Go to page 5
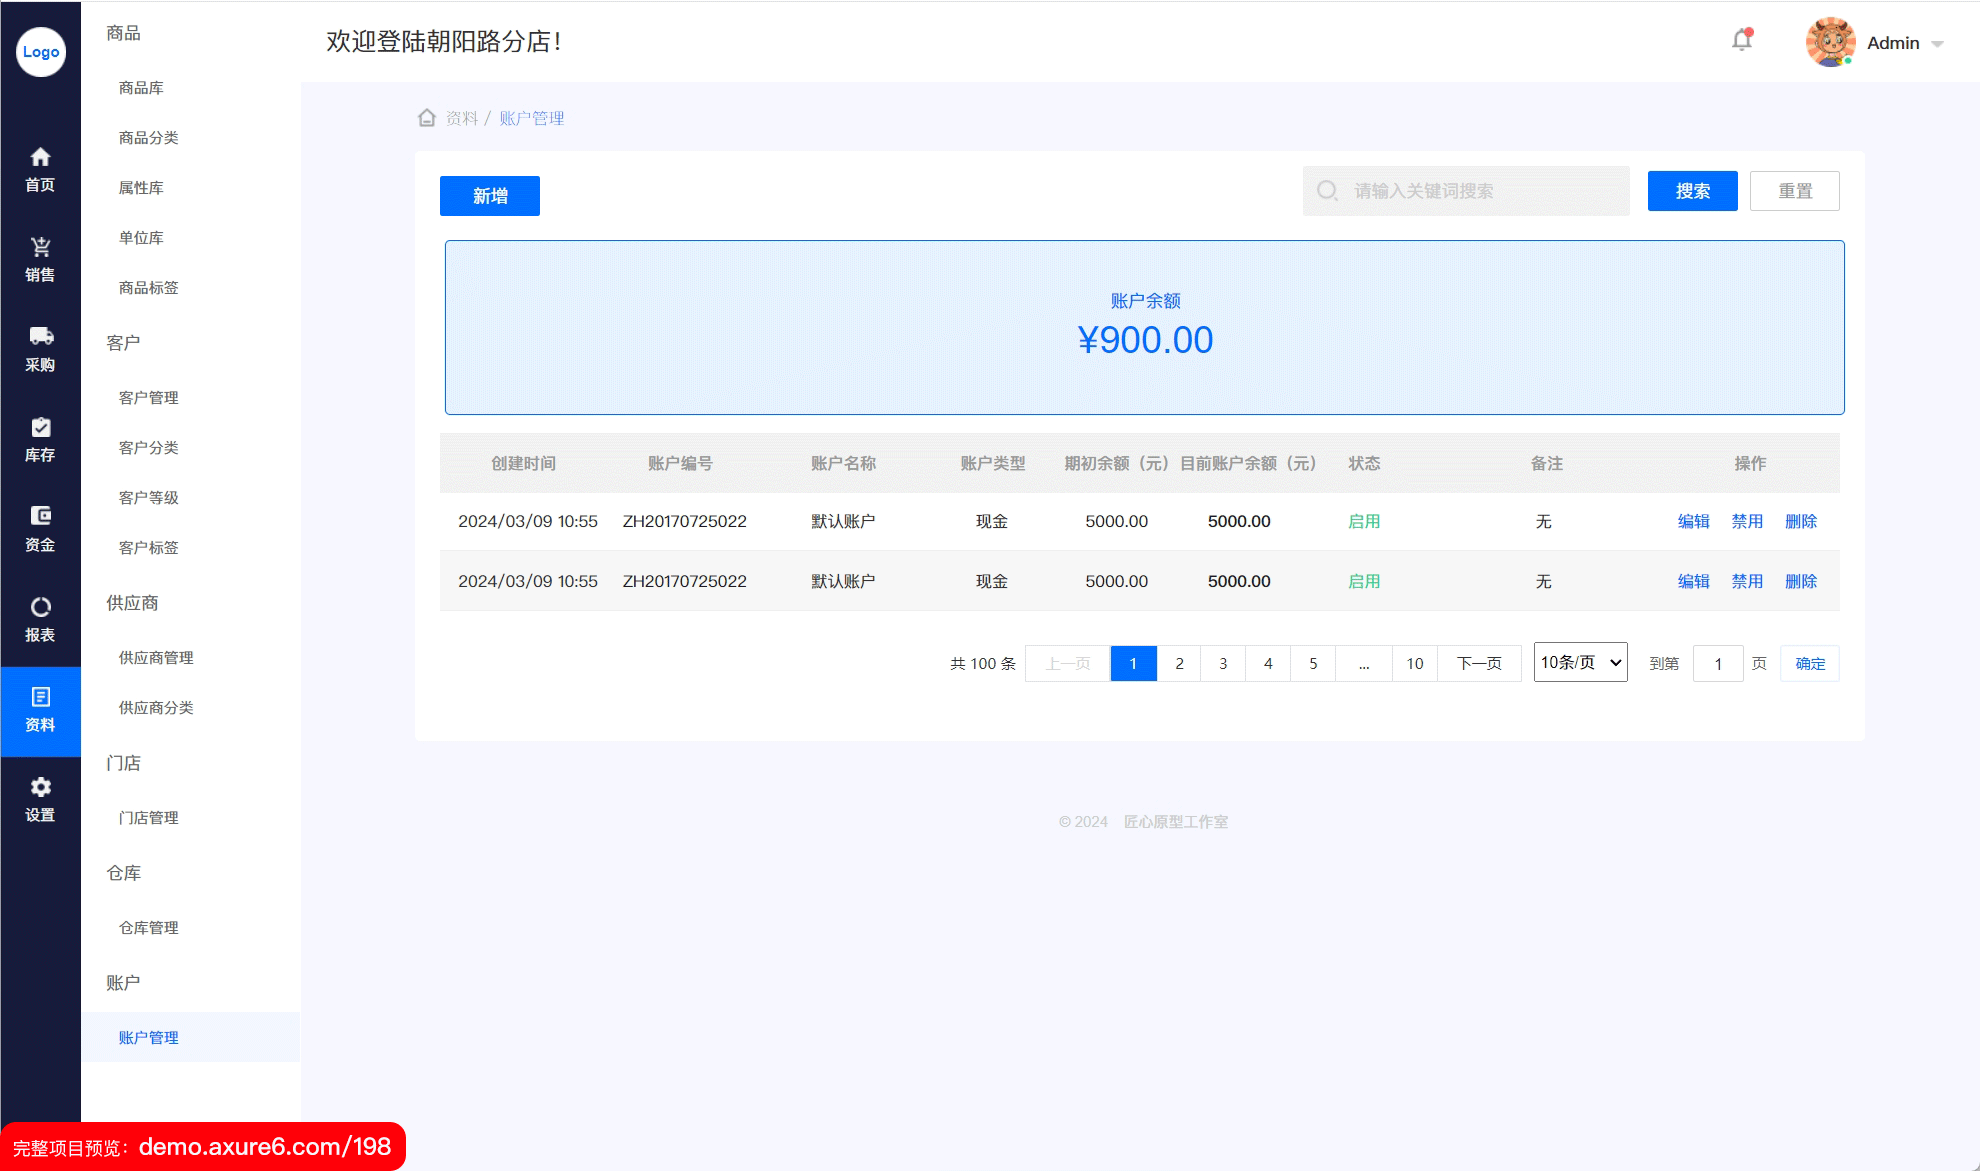This screenshot has width=1980, height=1171. (x=1313, y=663)
